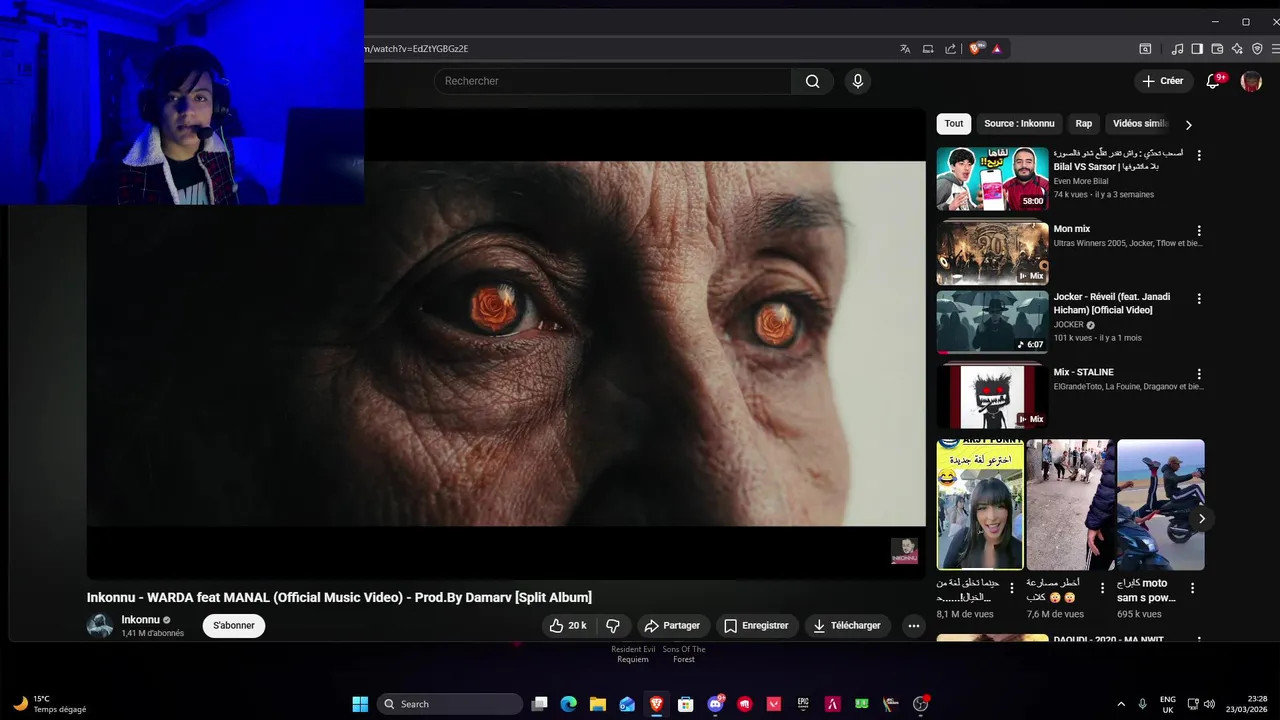Screen dimensions: 1280x720
Task: Open options for moto Short 695 k vues
Action: (1193, 588)
